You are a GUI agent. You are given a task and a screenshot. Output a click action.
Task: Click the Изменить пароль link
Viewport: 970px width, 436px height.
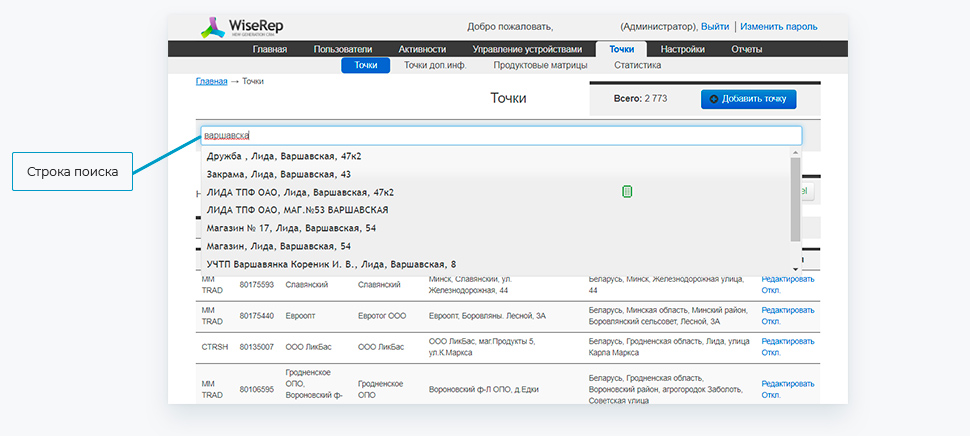[x=779, y=27]
